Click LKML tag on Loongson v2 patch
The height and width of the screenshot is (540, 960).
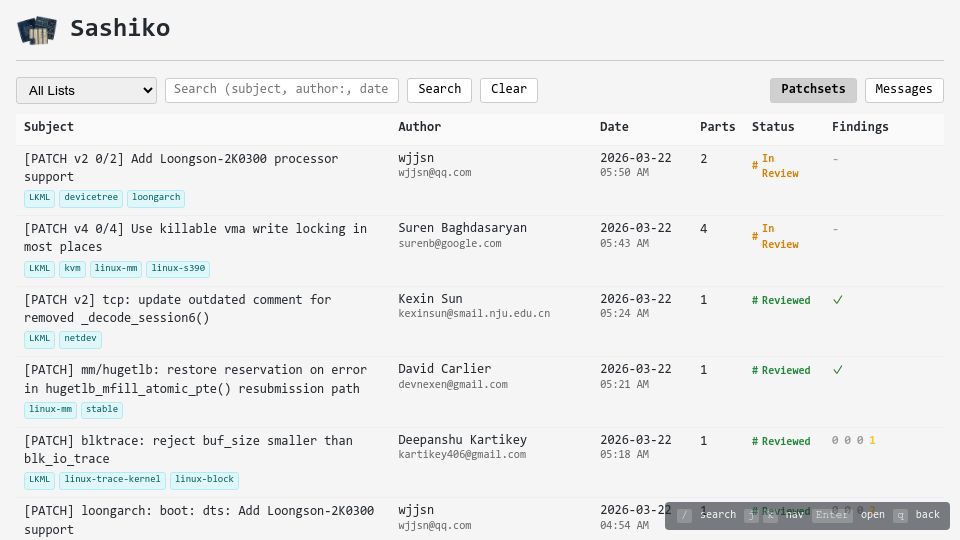pos(40,198)
